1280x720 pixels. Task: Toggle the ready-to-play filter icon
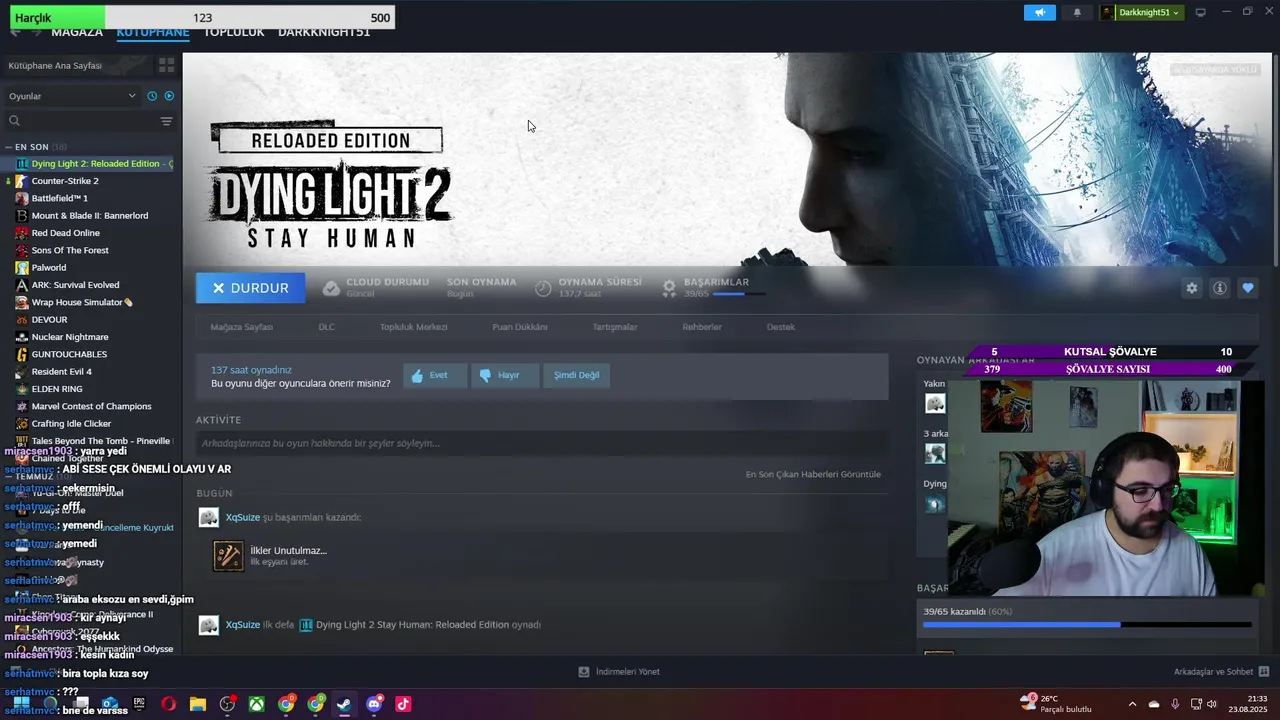[x=169, y=96]
